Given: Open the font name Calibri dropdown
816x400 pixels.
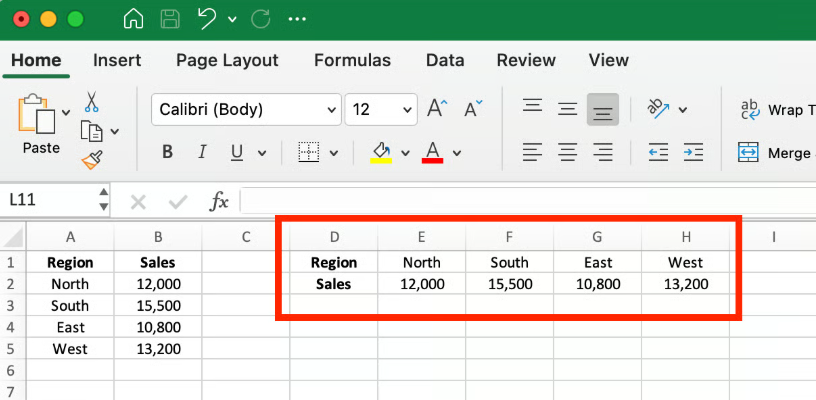Looking at the screenshot, I should 331,110.
